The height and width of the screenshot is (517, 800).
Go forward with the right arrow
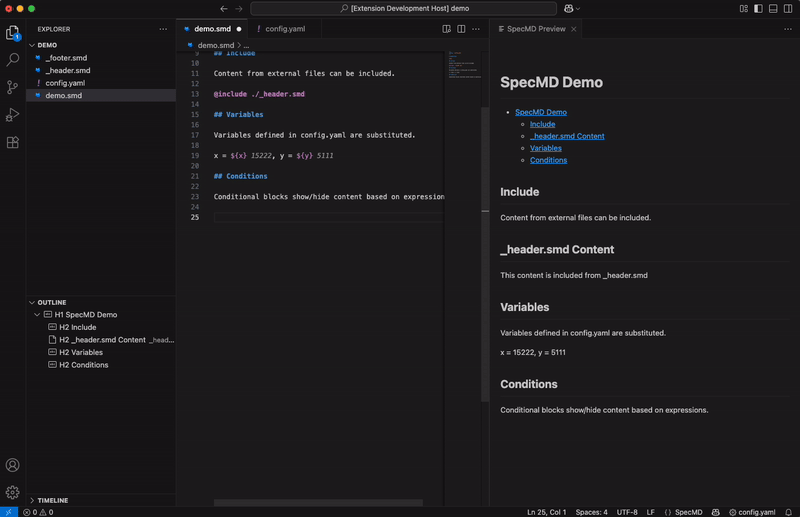click(239, 8)
